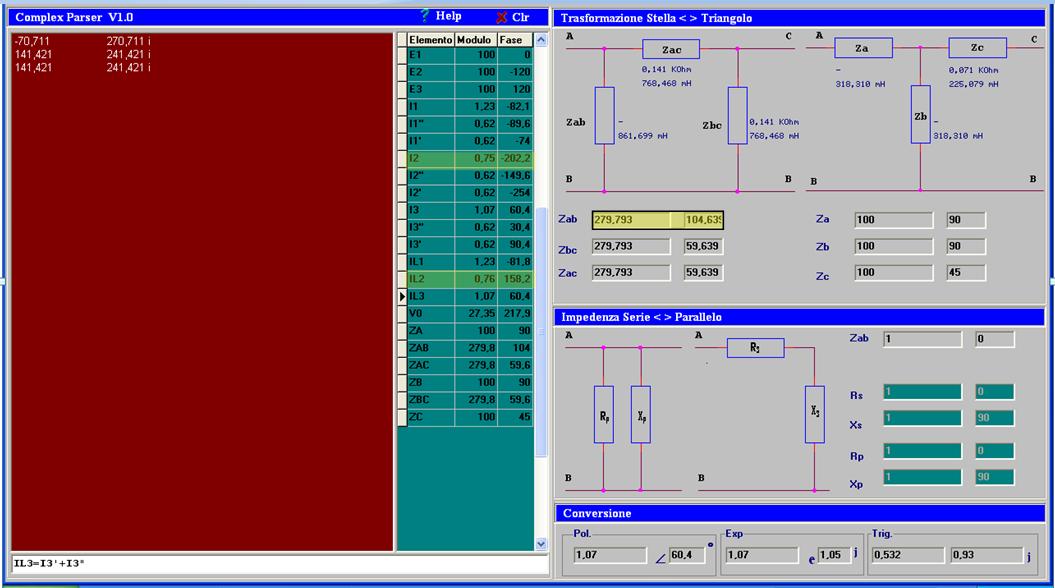
Task: Click the Zac impedance block in triangle circuit
Action: tap(671, 49)
